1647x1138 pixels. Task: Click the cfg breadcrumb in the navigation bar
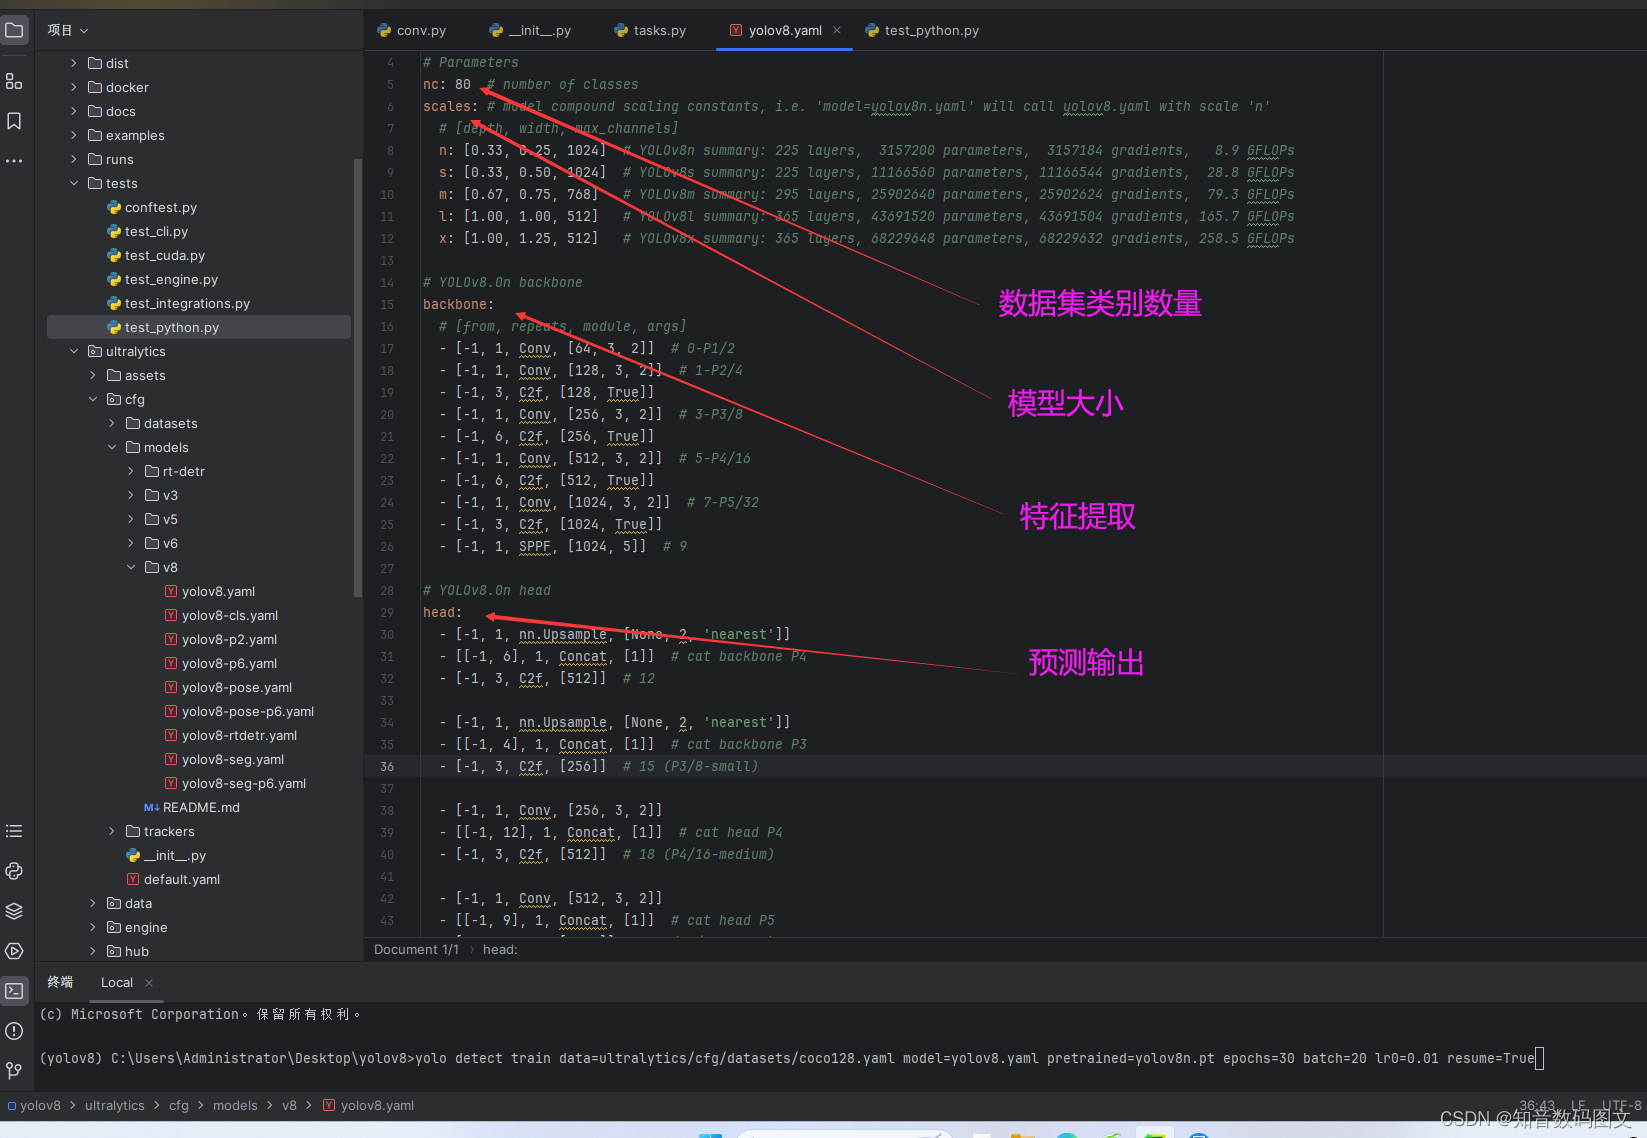[179, 1105]
